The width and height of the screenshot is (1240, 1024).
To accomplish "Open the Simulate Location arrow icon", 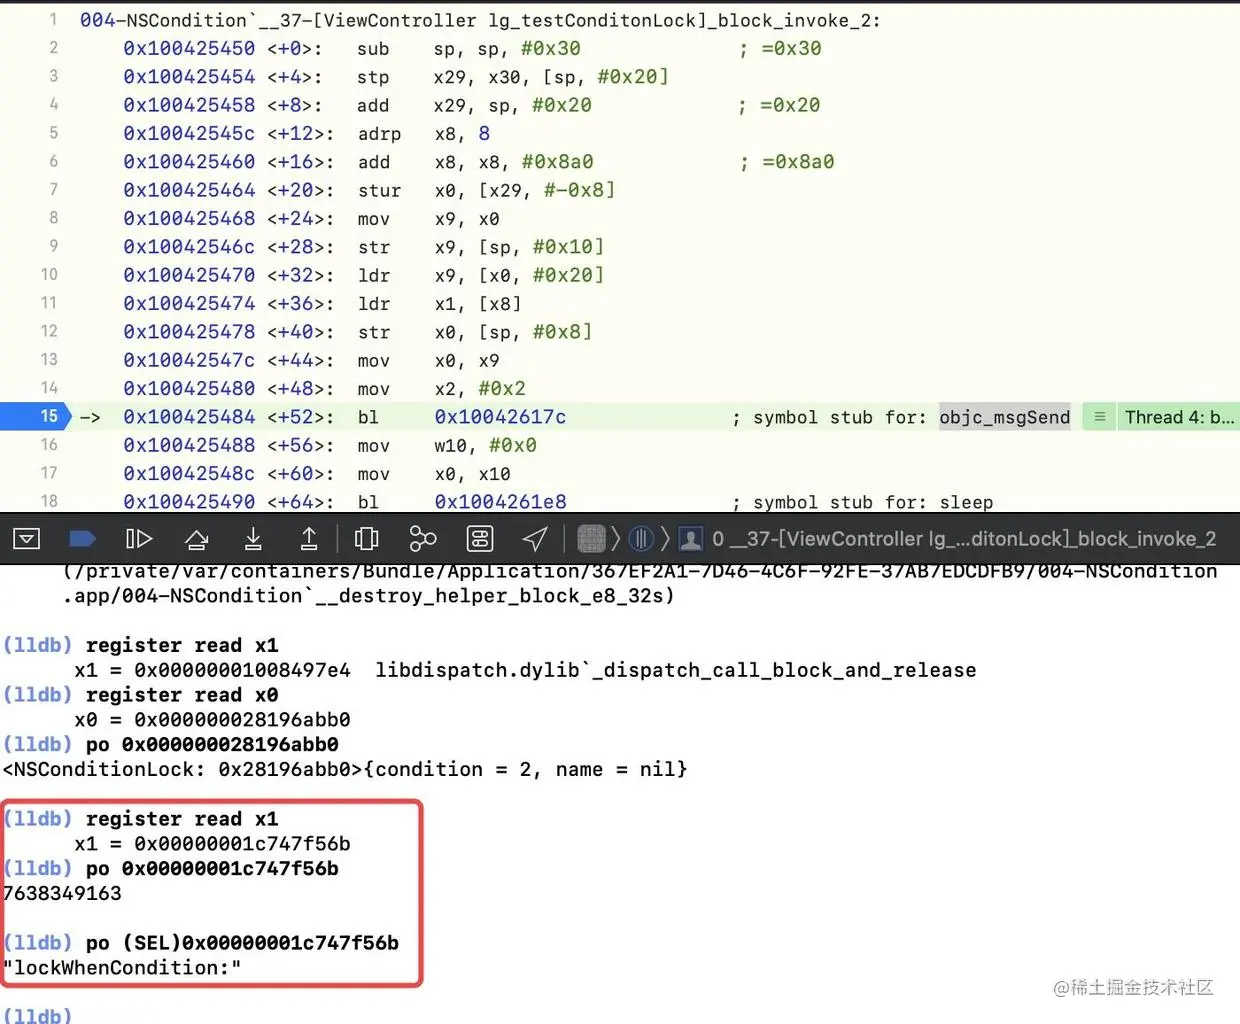I will [535, 539].
